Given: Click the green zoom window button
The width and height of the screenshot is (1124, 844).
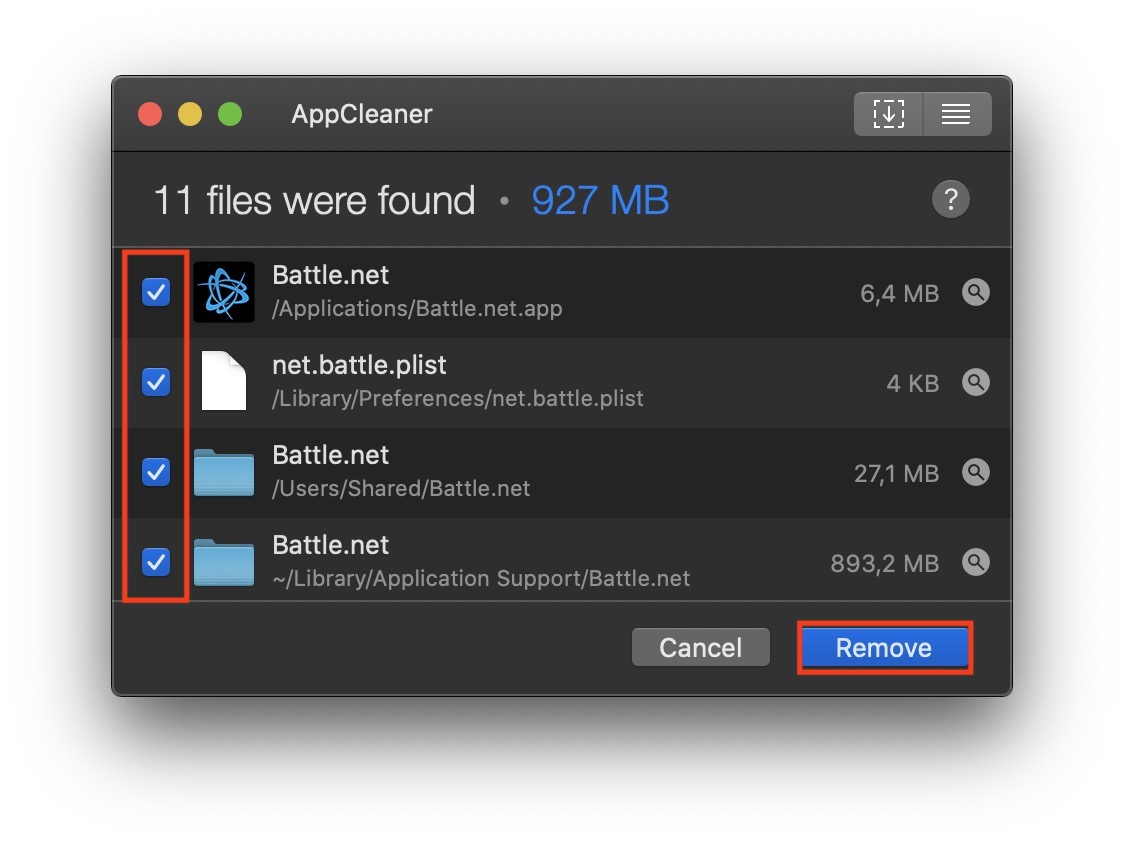Looking at the screenshot, I should coord(230,114).
